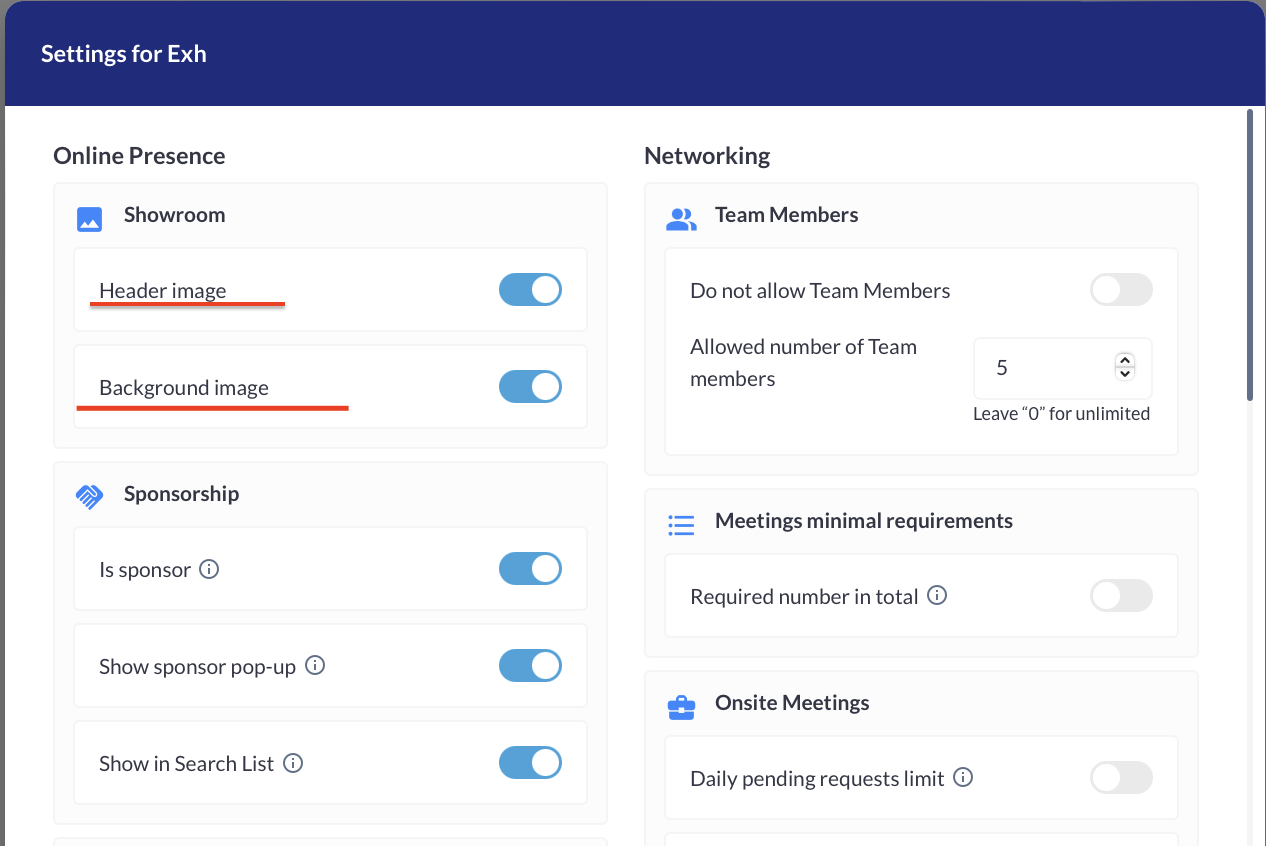1266x846 pixels.
Task: Enable Required number in total toggle
Action: tap(1121, 597)
